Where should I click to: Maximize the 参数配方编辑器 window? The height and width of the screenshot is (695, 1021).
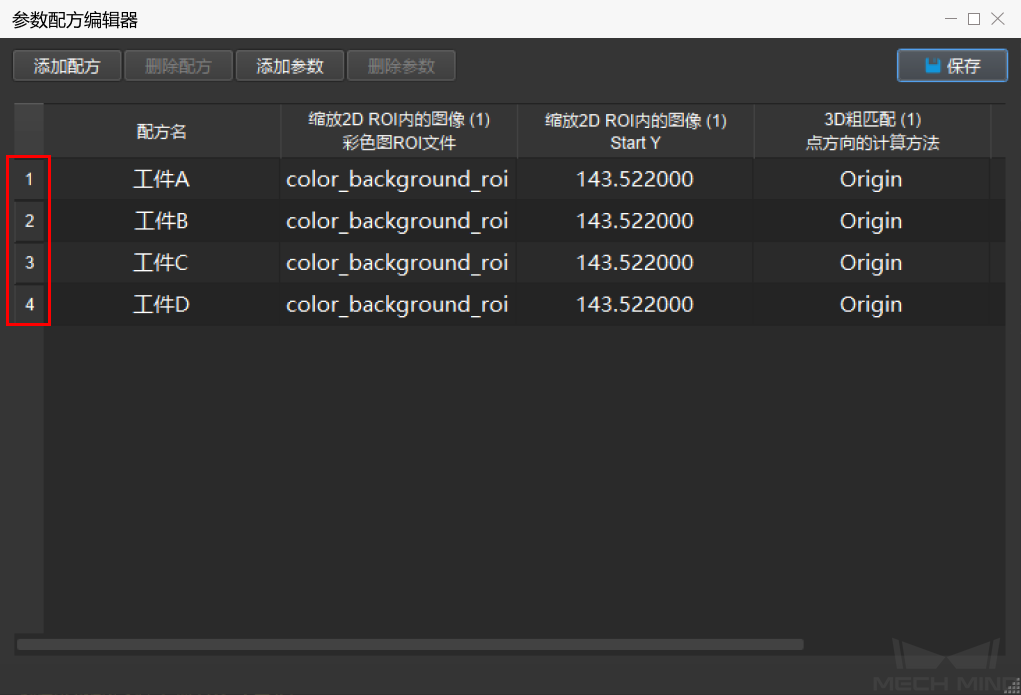pyautogui.click(x=974, y=19)
